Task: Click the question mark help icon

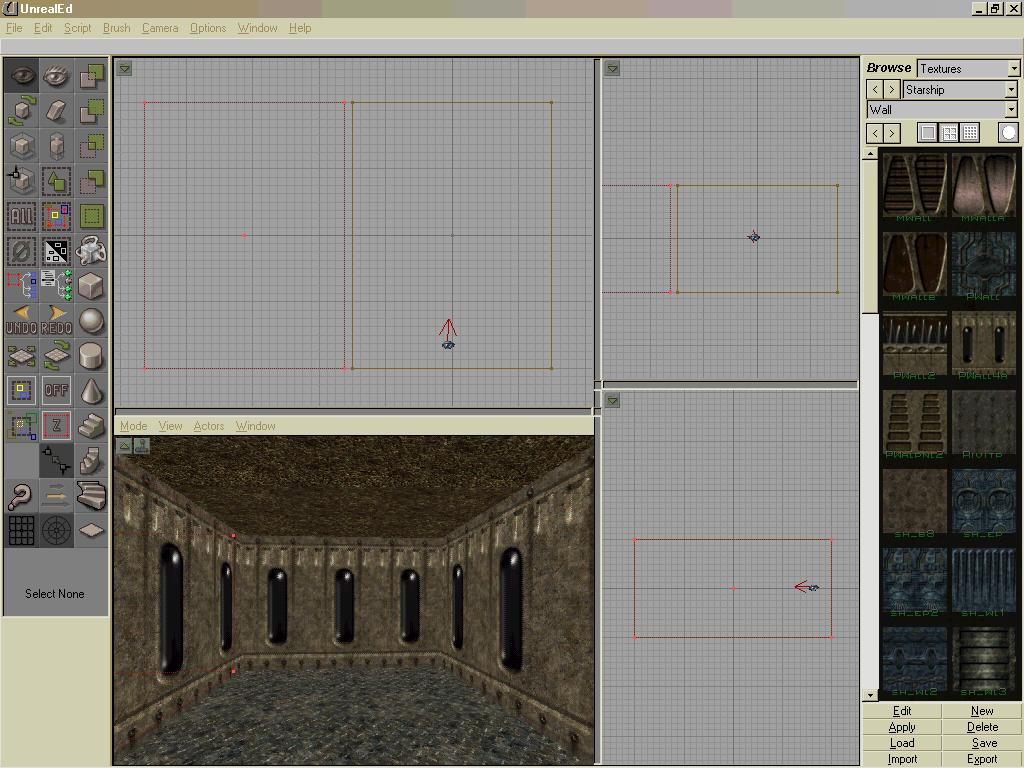Action: pyautogui.click(x=21, y=496)
